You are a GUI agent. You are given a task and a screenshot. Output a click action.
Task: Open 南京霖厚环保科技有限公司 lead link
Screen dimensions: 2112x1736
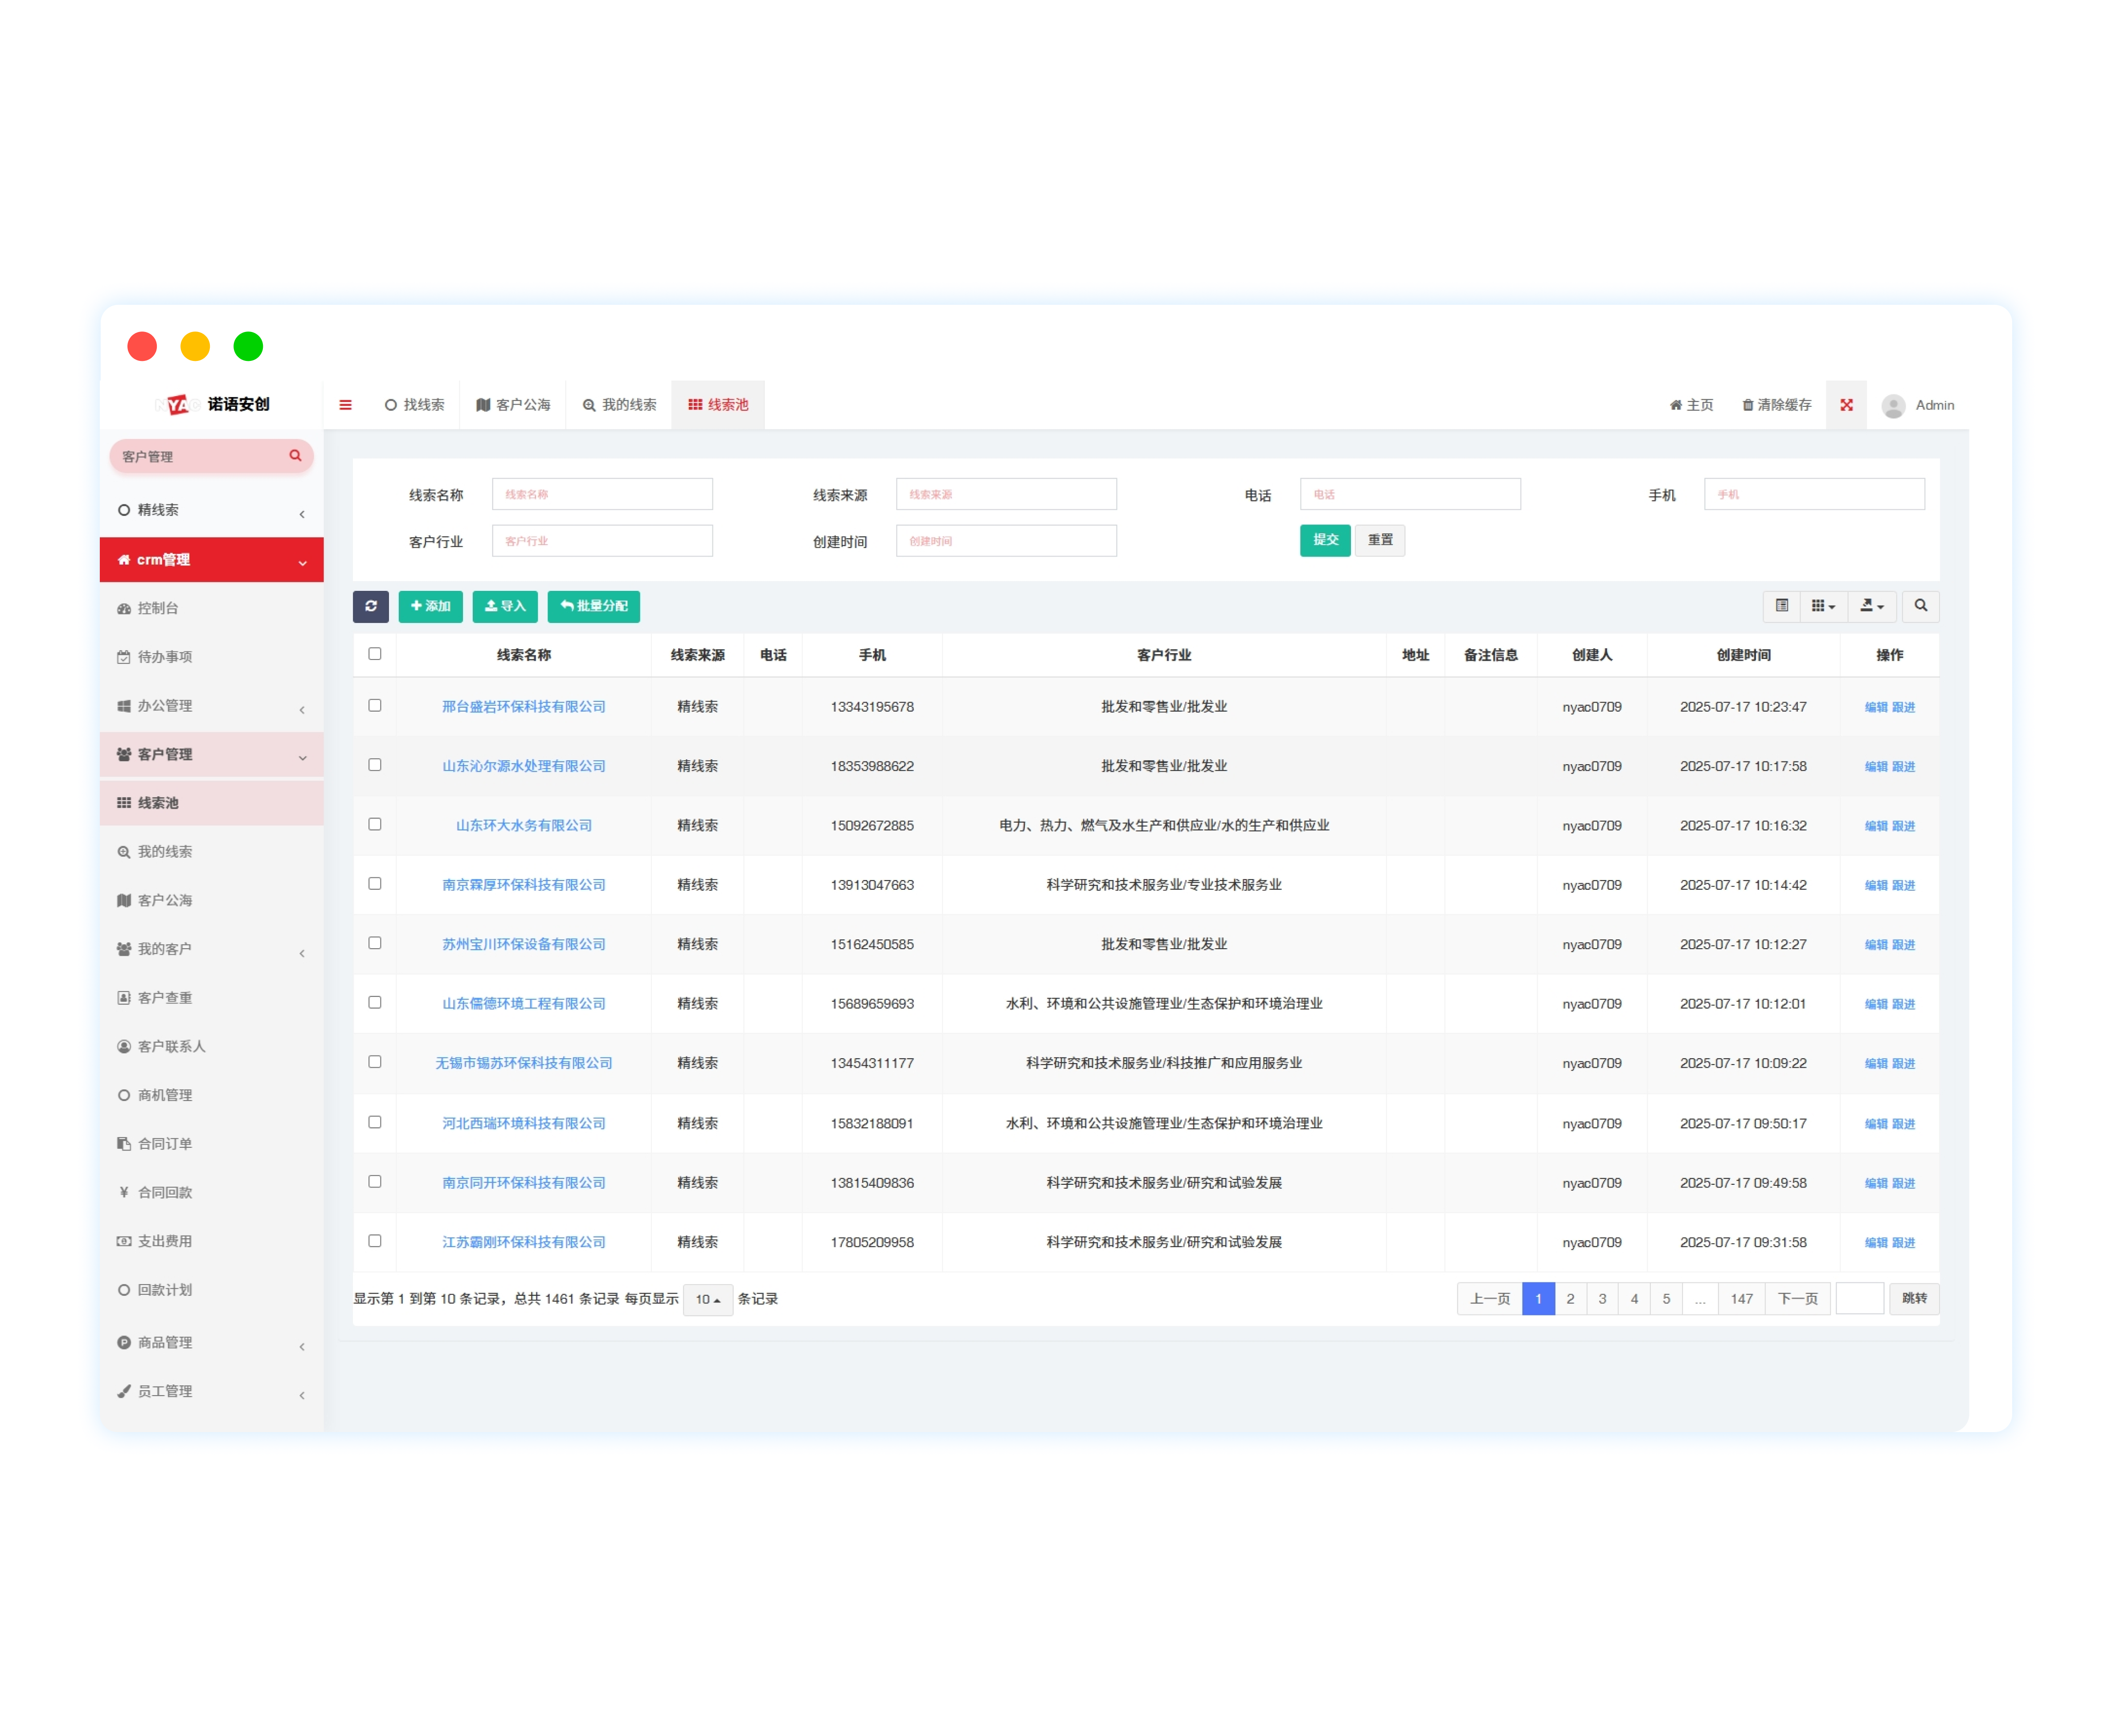click(x=523, y=885)
